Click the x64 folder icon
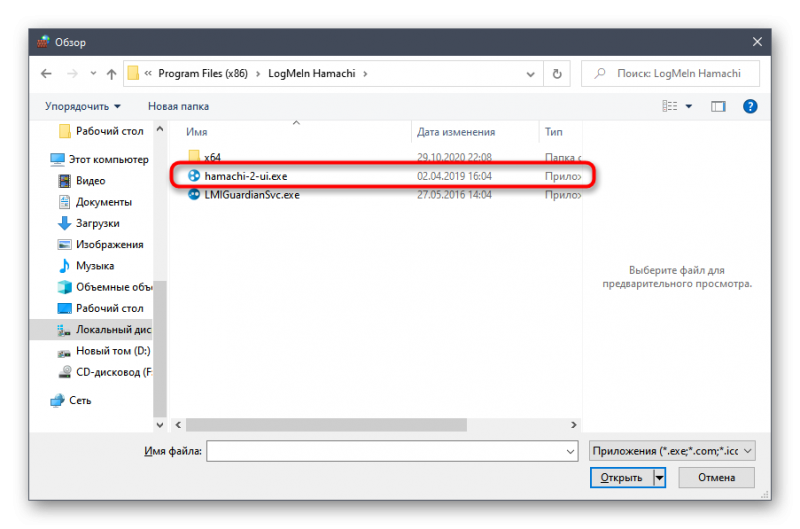 194,156
